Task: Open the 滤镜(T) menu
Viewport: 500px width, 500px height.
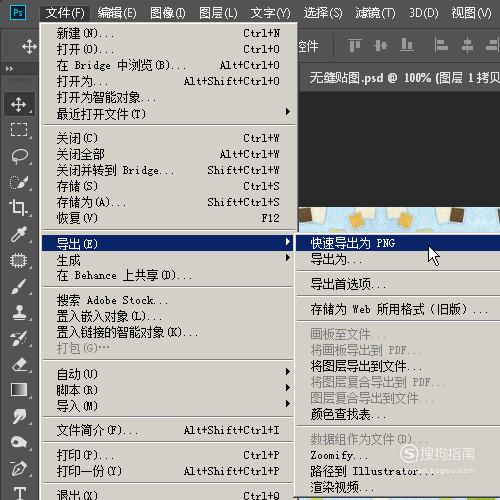Action: 375,13
